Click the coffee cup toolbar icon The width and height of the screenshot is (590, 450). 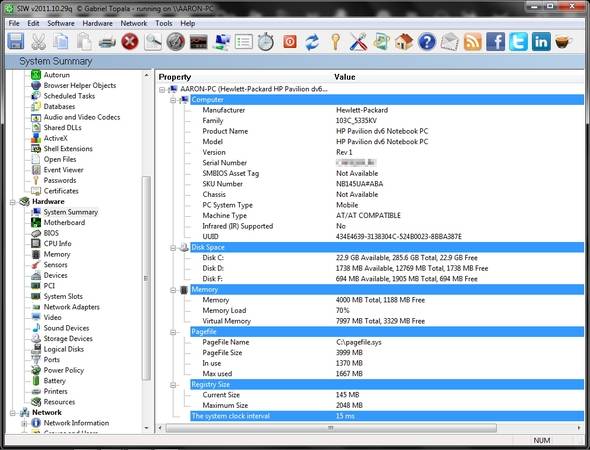coord(564,41)
